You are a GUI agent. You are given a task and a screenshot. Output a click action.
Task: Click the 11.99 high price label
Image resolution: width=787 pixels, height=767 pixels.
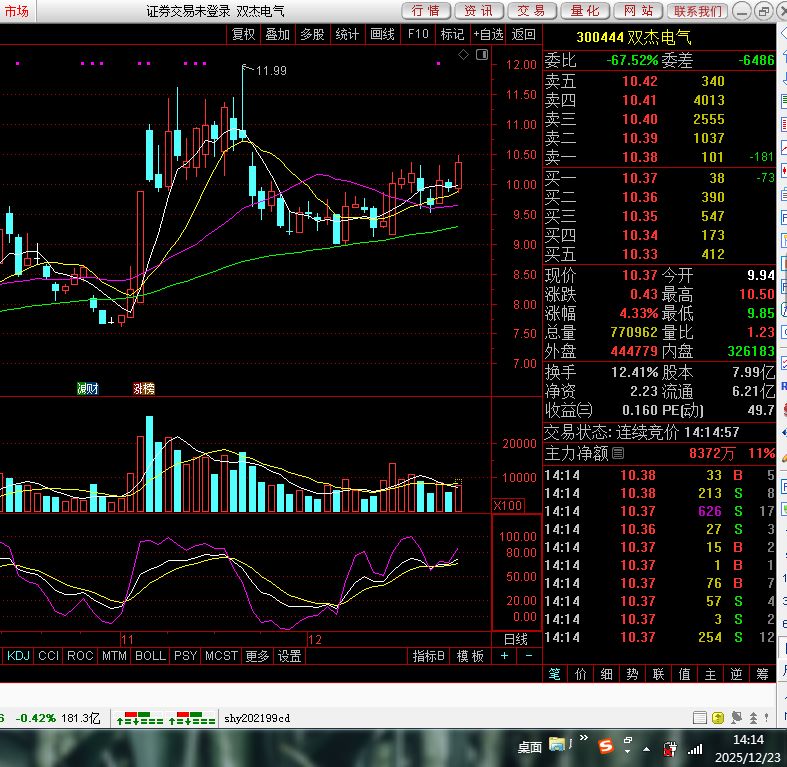[x=271, y=70]
